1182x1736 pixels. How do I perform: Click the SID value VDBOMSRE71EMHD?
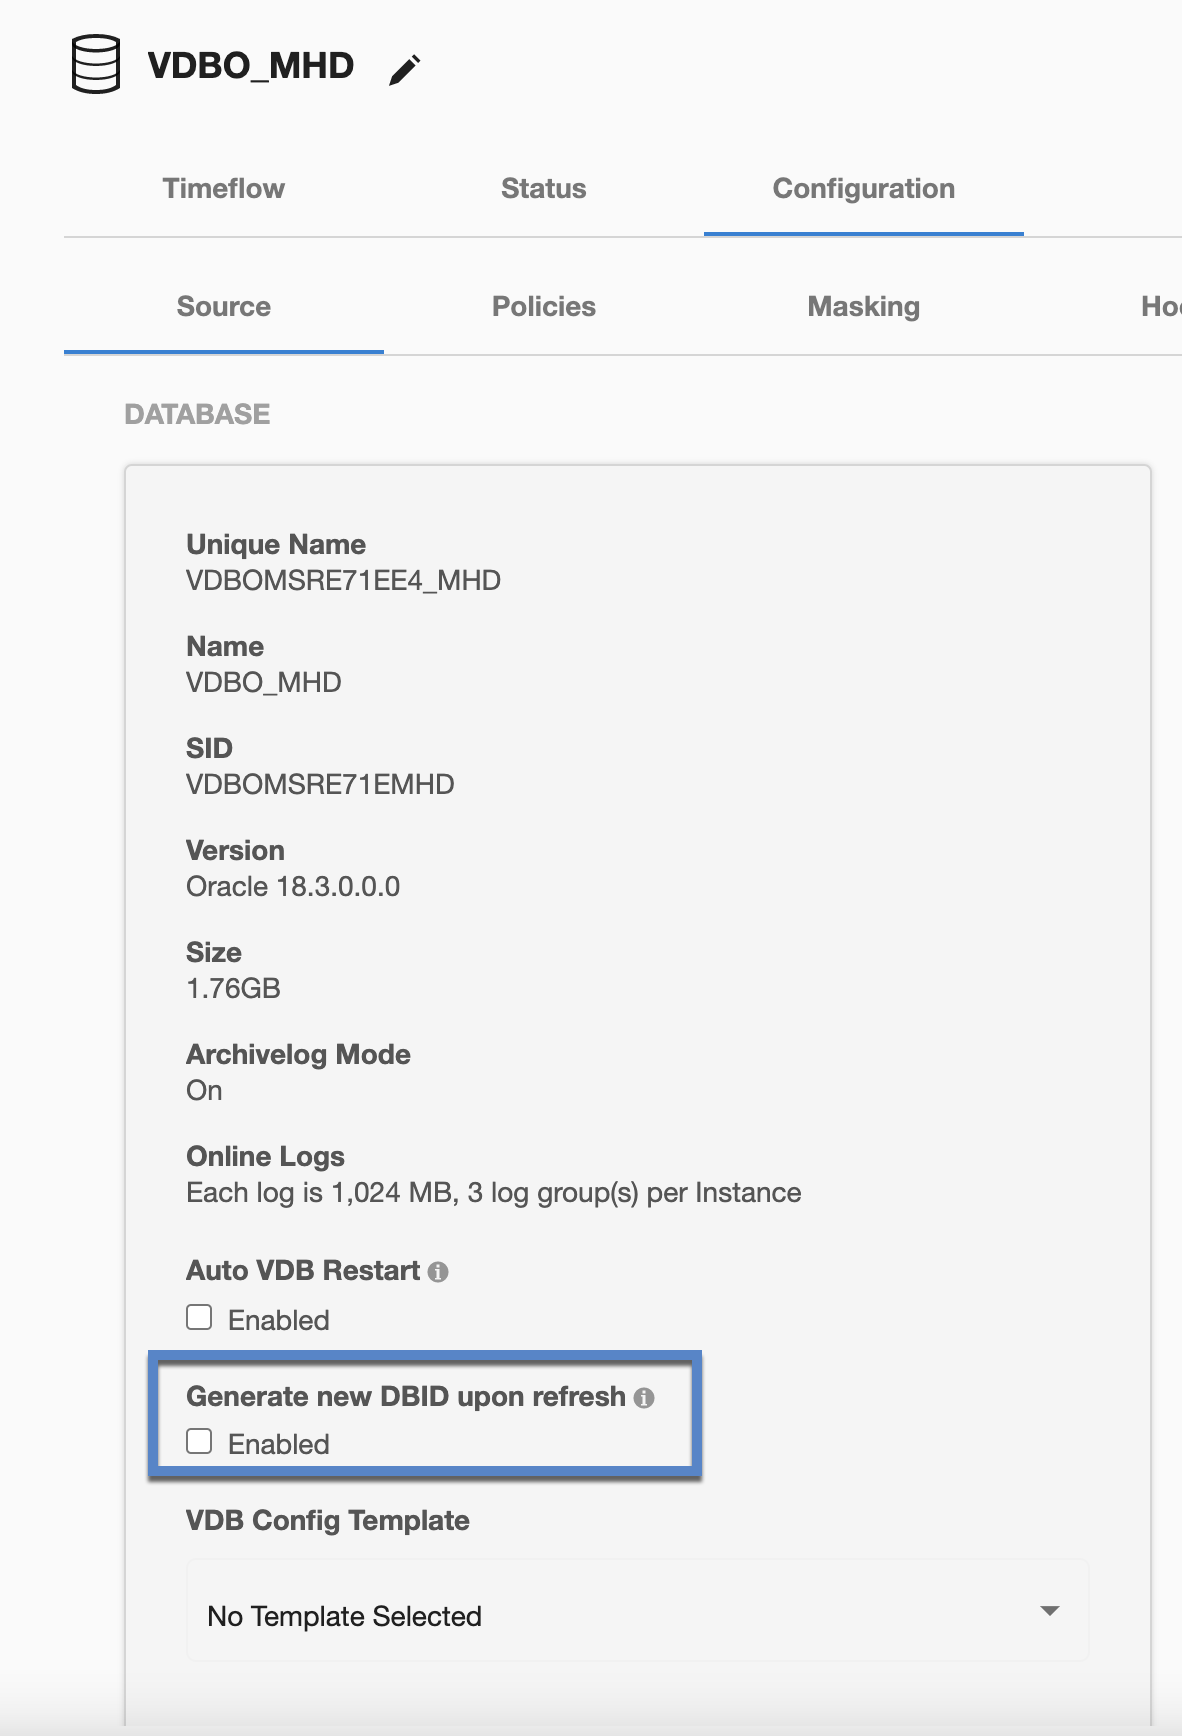pos(320,785)
